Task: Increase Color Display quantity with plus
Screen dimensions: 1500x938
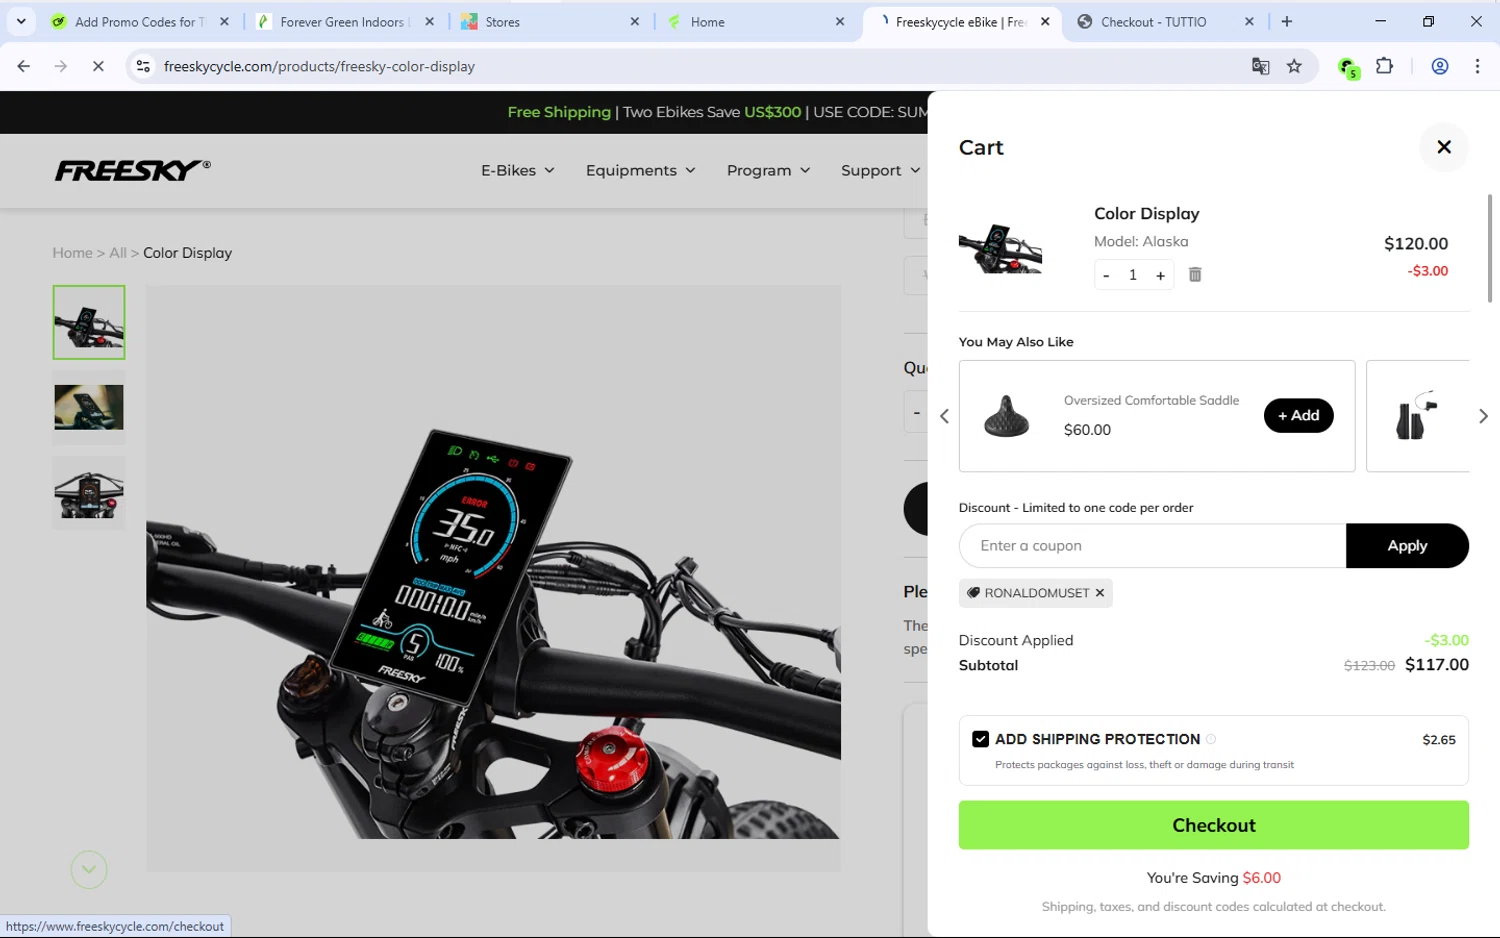Action: 1160,275
